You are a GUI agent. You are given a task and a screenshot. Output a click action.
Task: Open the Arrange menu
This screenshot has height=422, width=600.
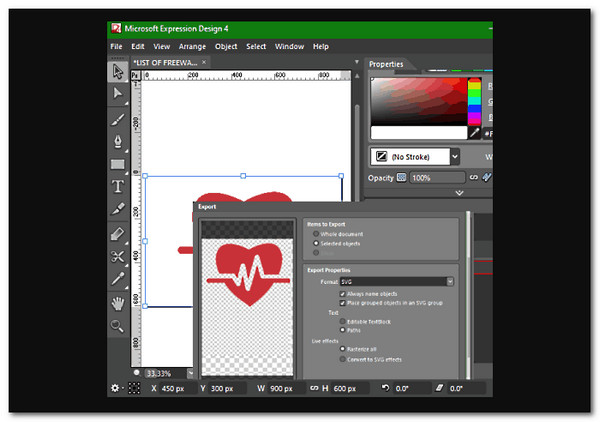coord(192,46)
